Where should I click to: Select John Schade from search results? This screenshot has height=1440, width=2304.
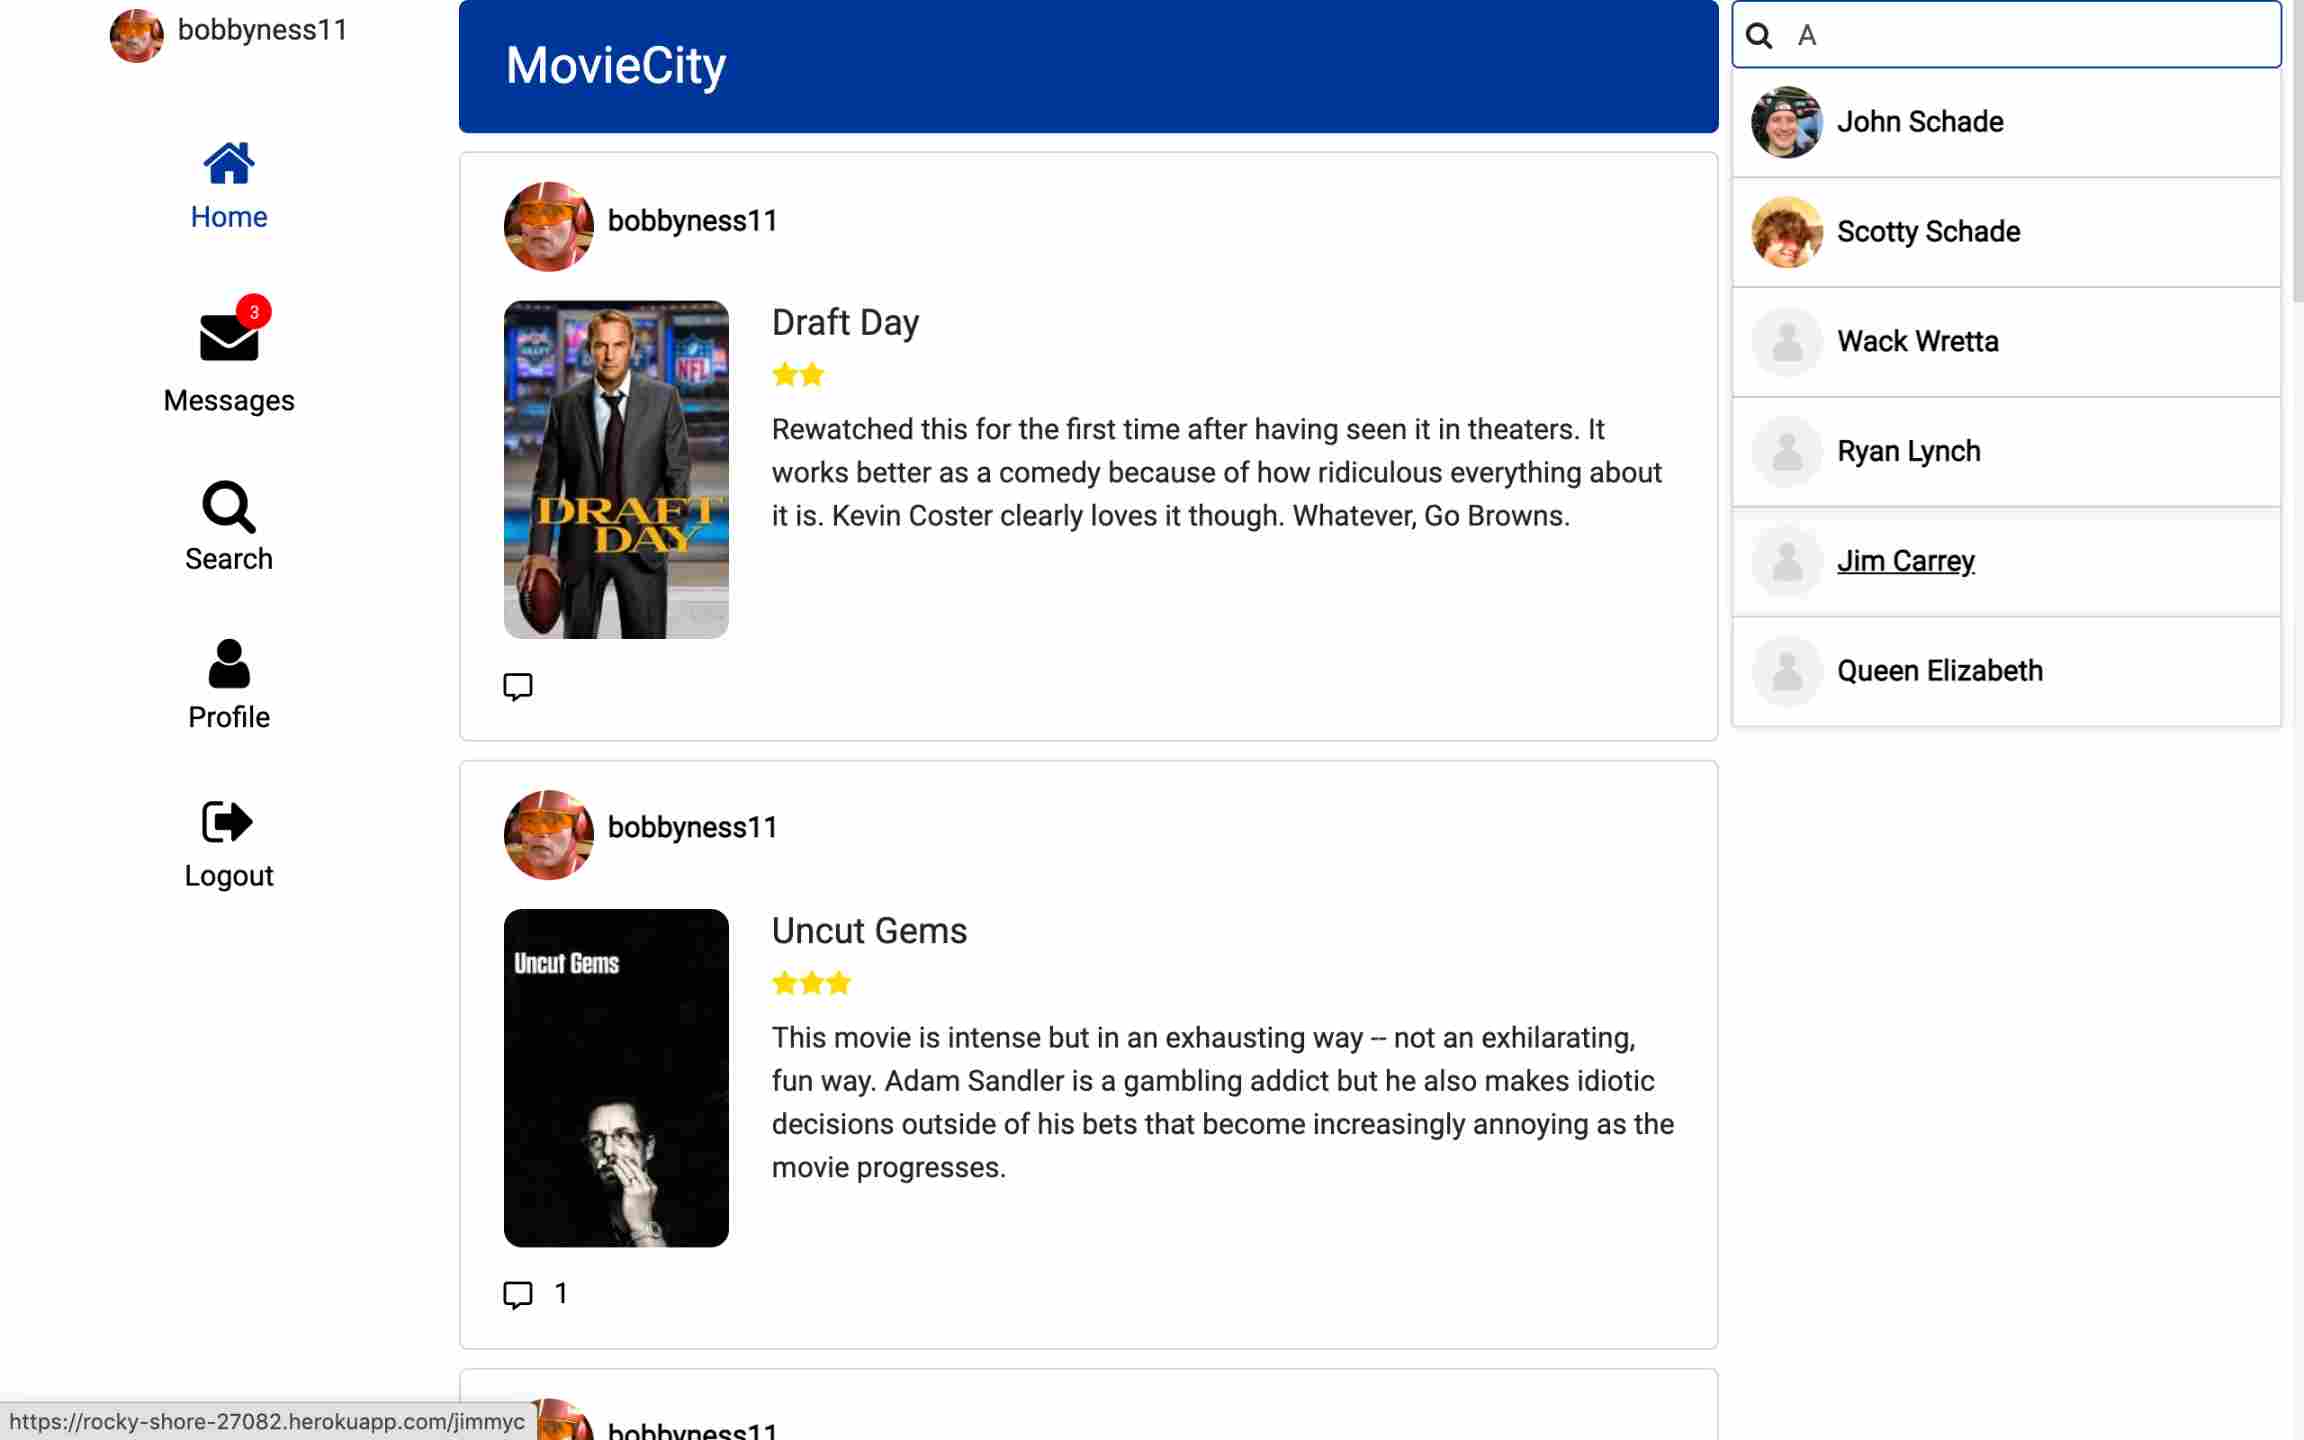coord(1919,122)
